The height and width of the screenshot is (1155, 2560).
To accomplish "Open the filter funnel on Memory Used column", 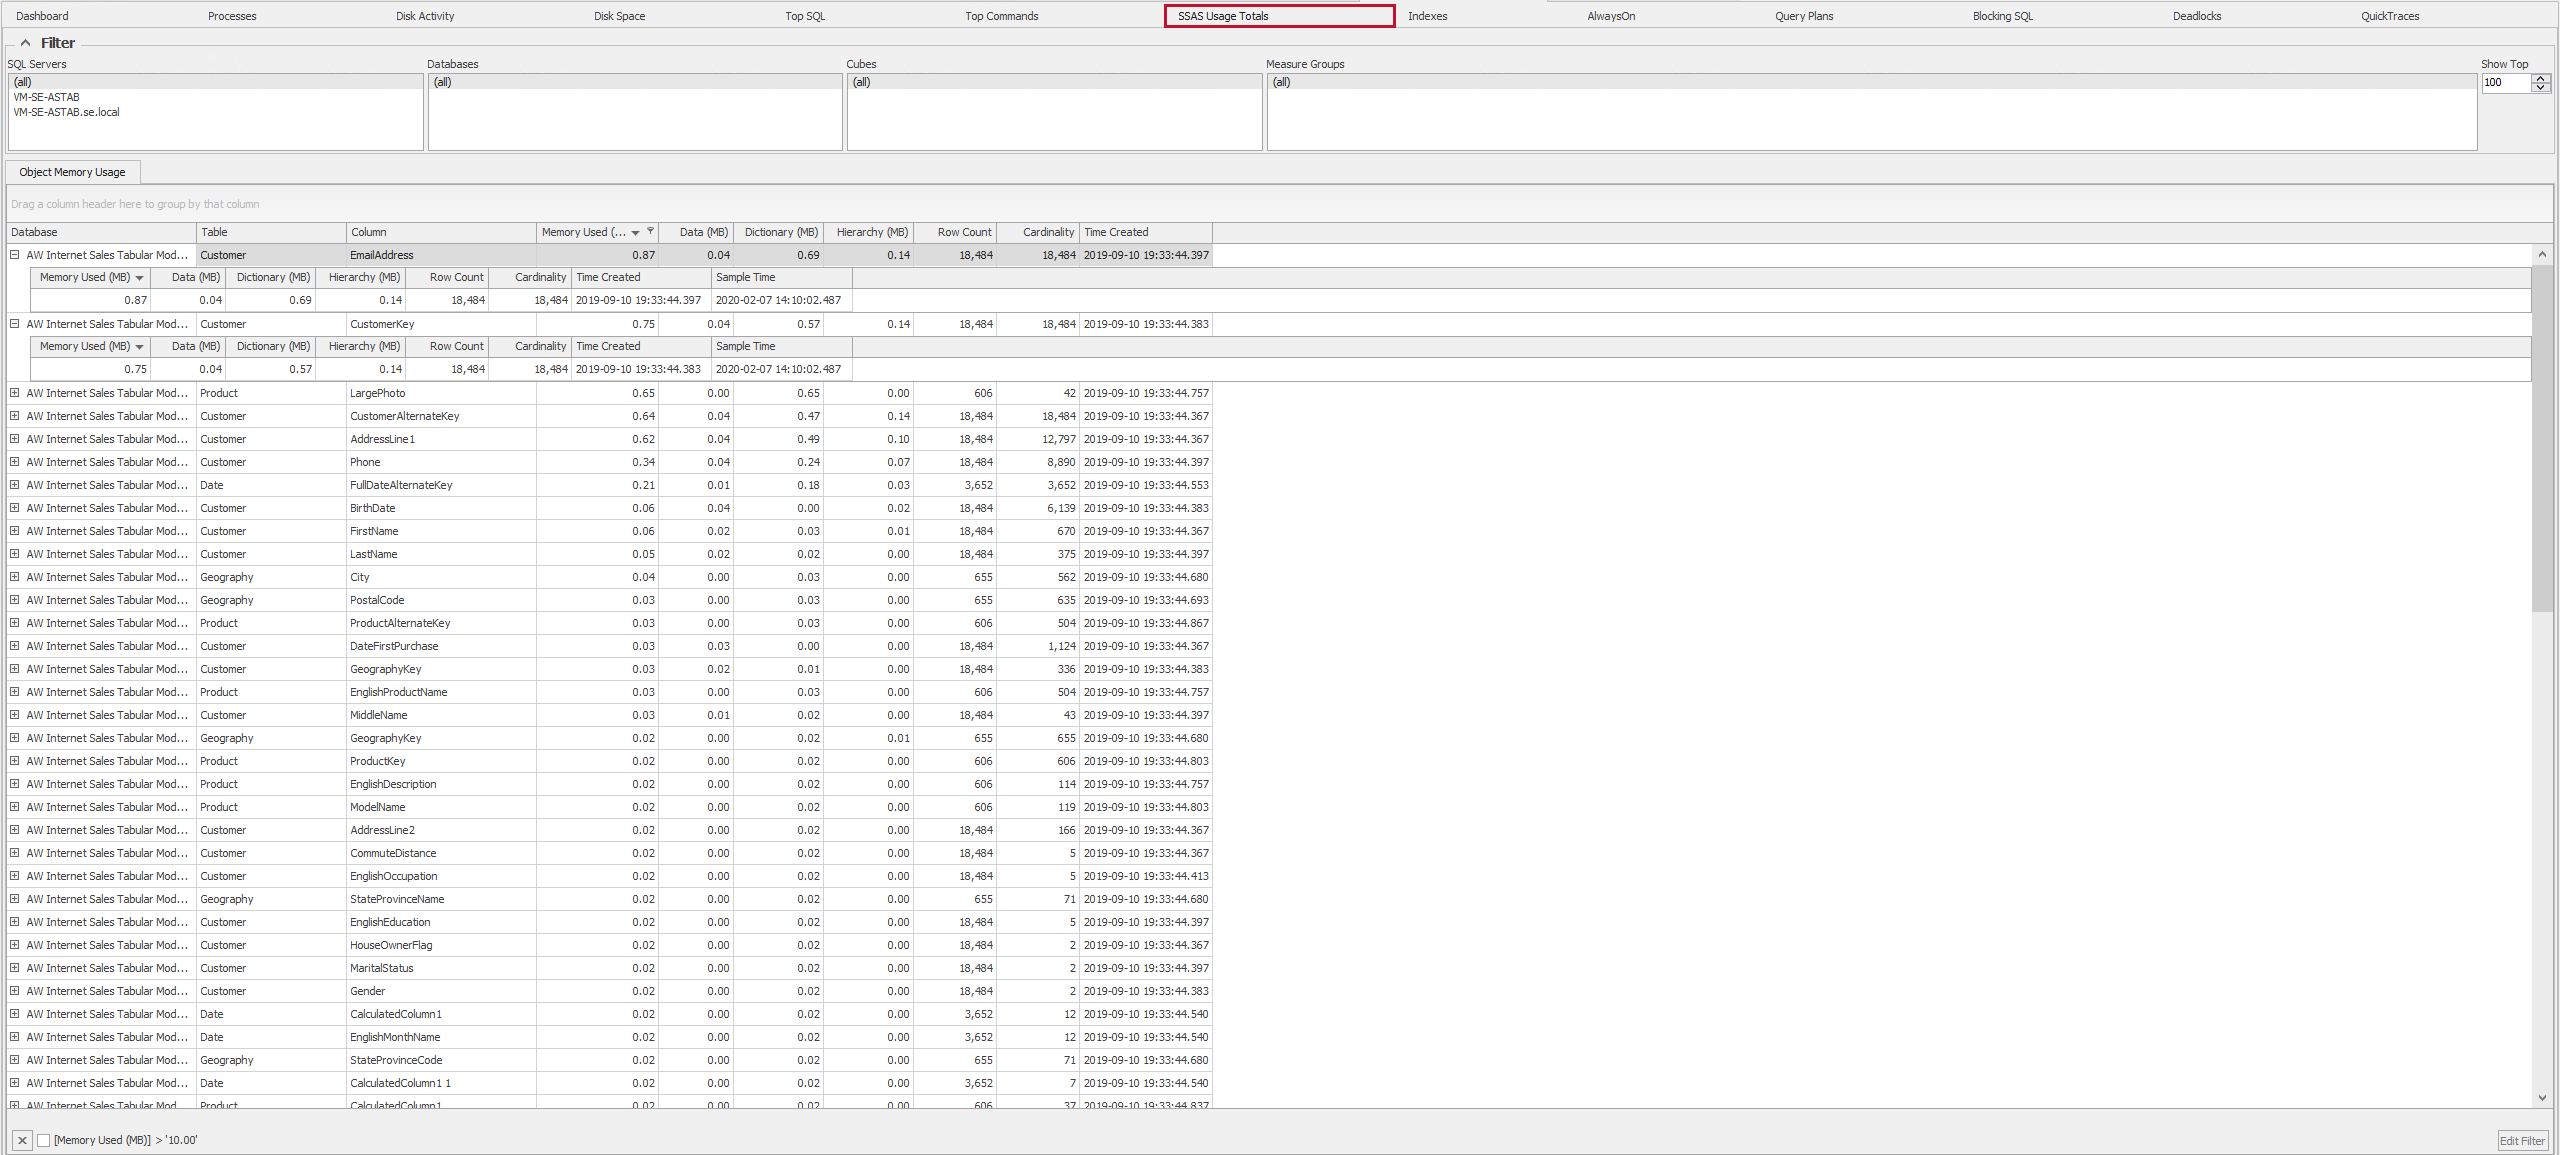I will click(650, 231).
